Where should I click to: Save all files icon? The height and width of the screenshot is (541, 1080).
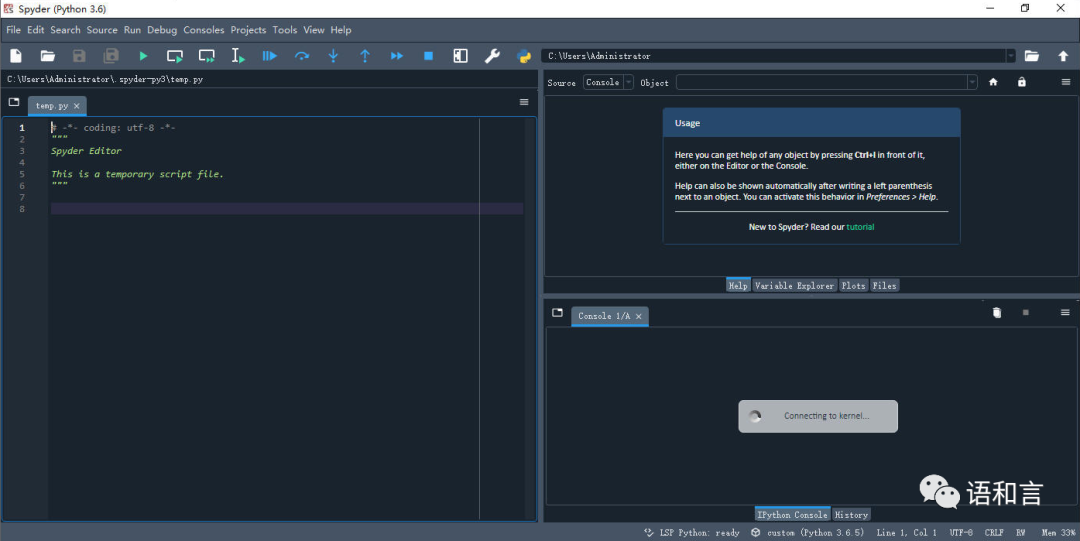pos(111,56)
